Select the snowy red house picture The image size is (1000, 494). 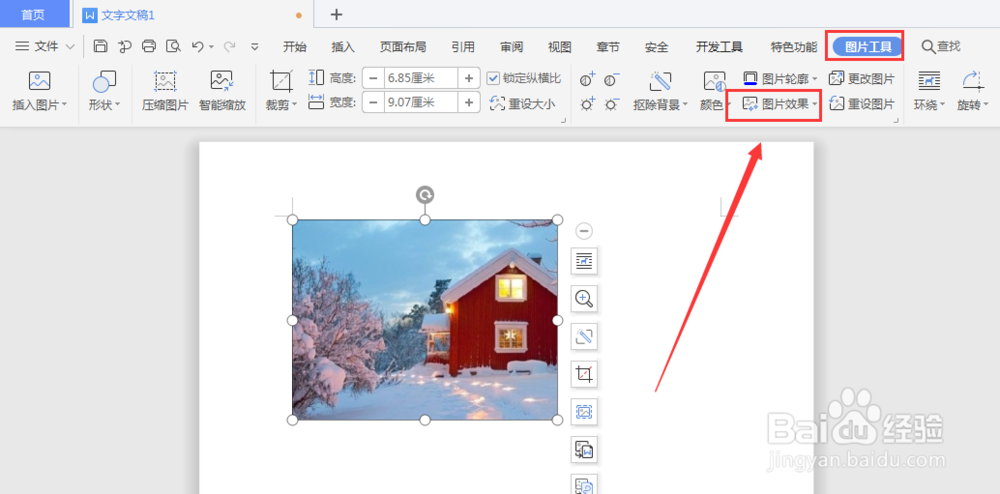pos(425,319)
